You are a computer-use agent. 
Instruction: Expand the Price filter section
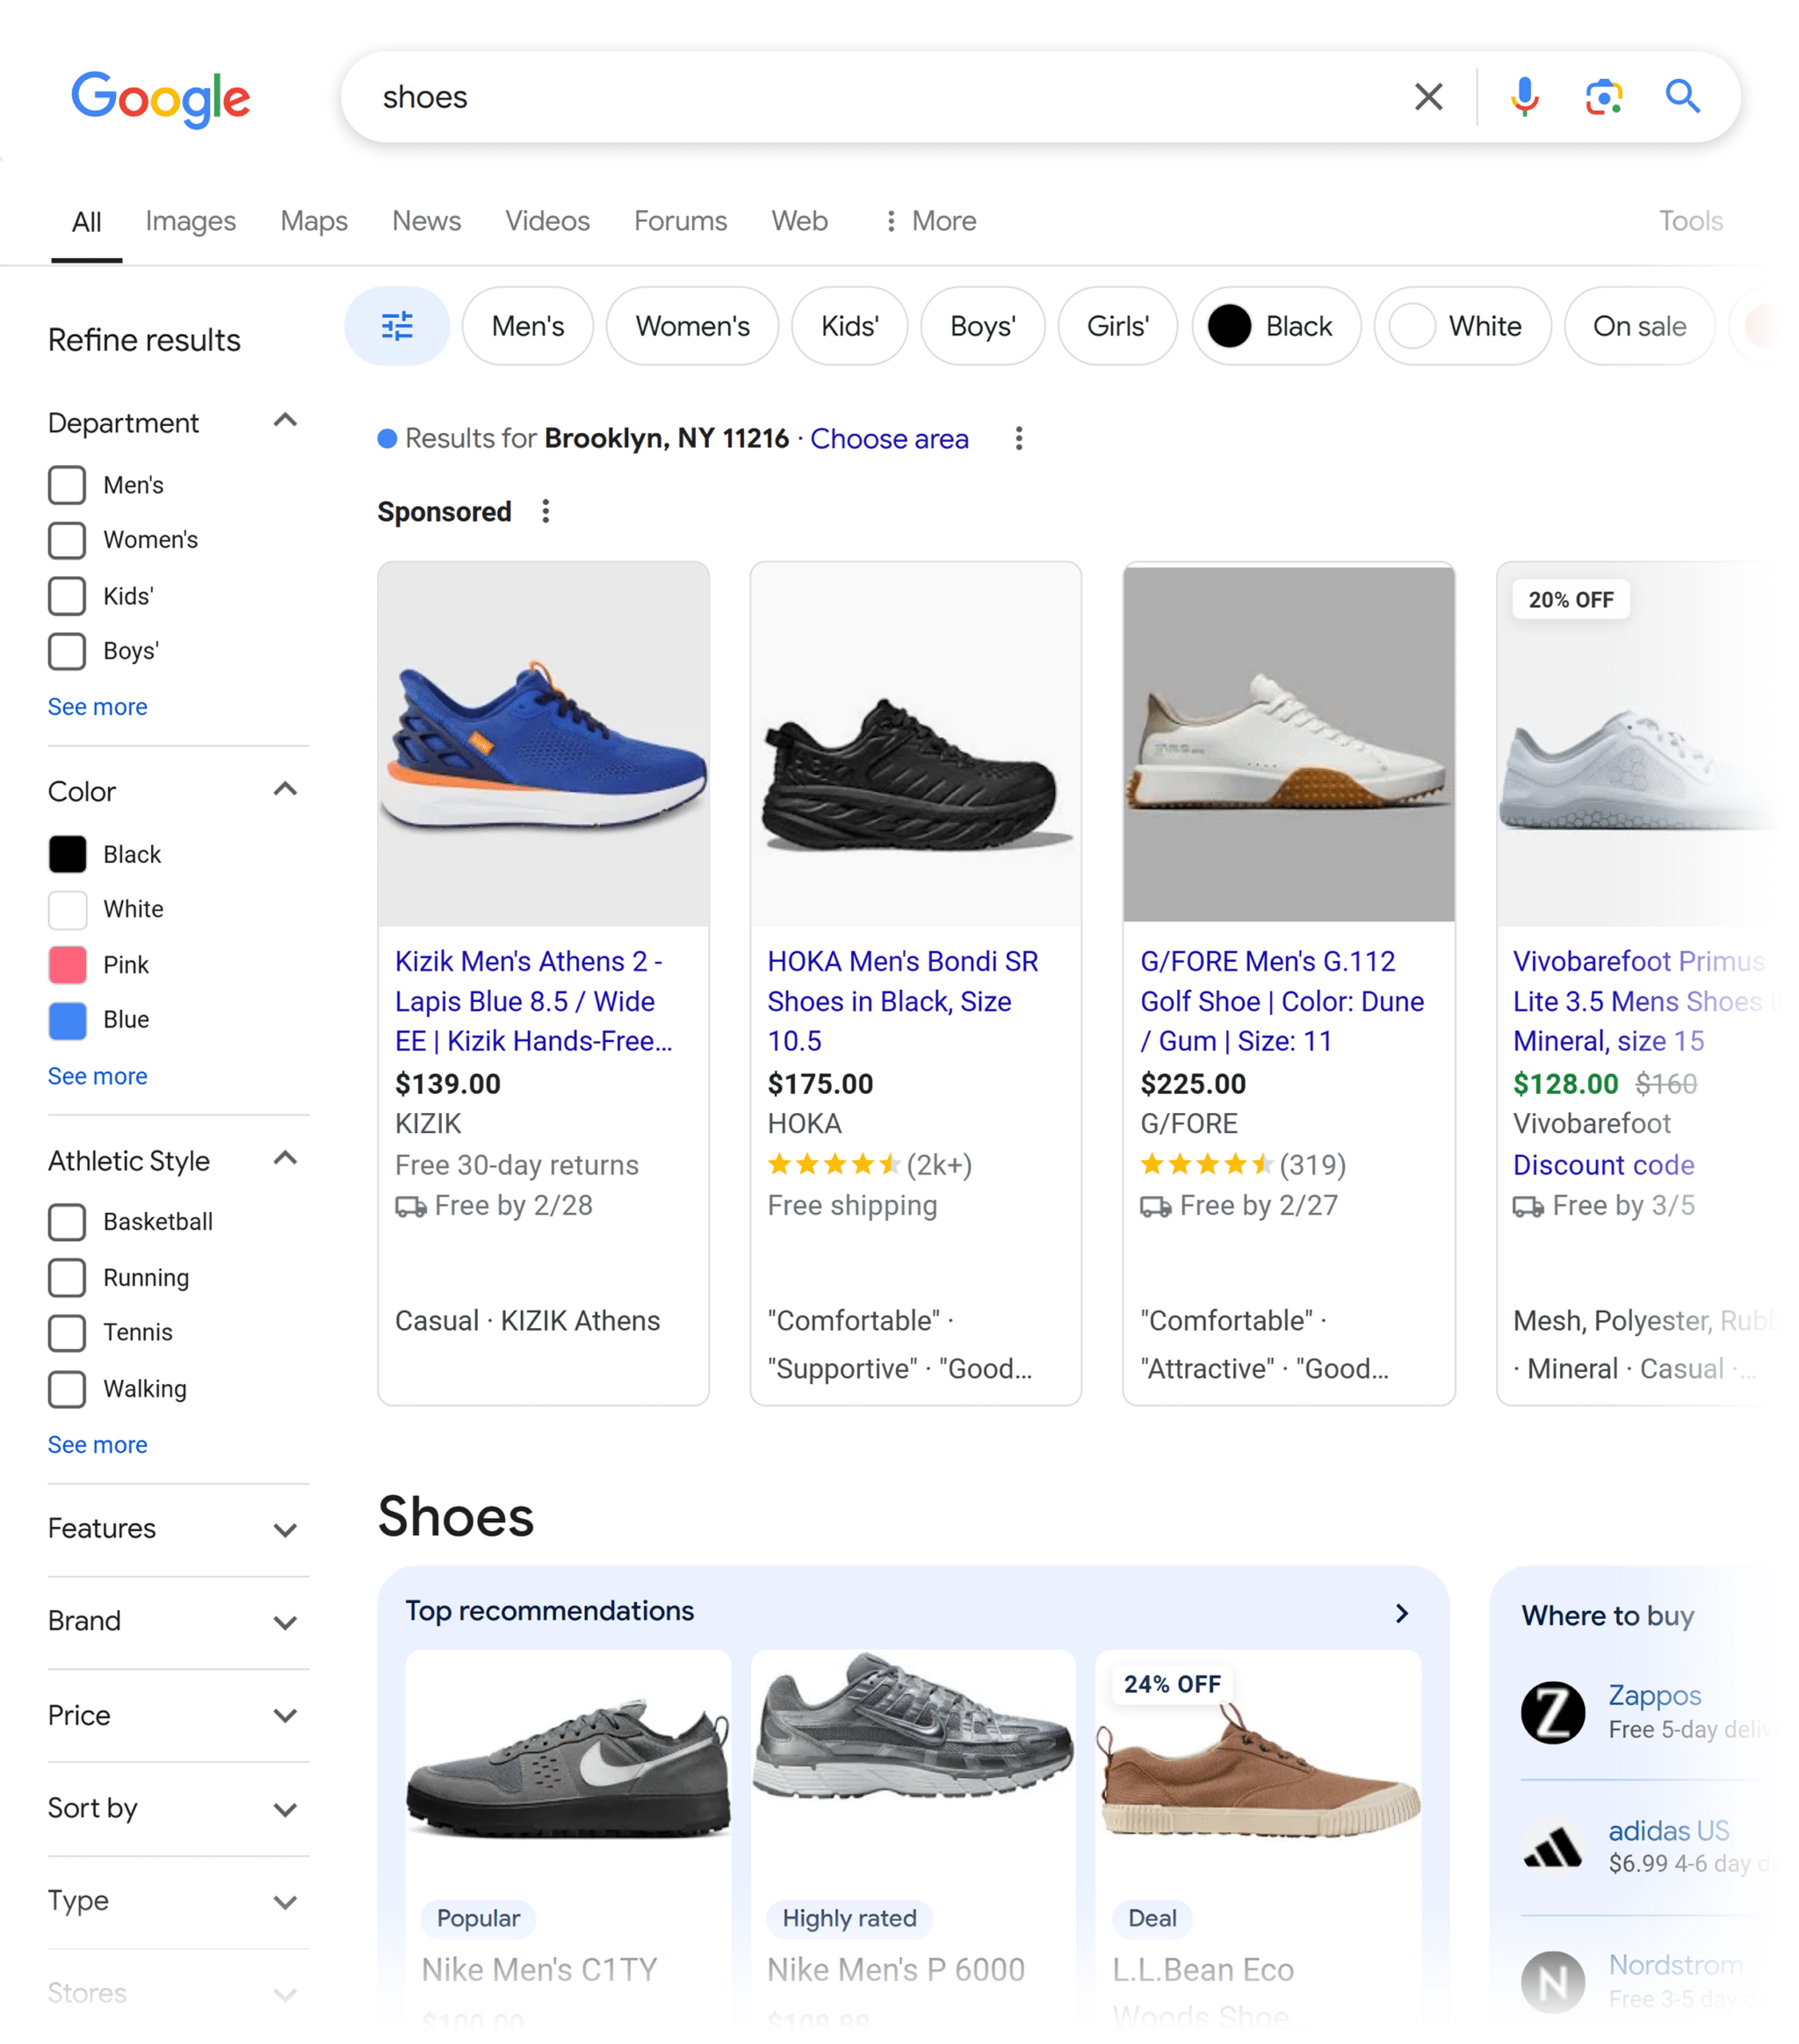point(285,1717)
